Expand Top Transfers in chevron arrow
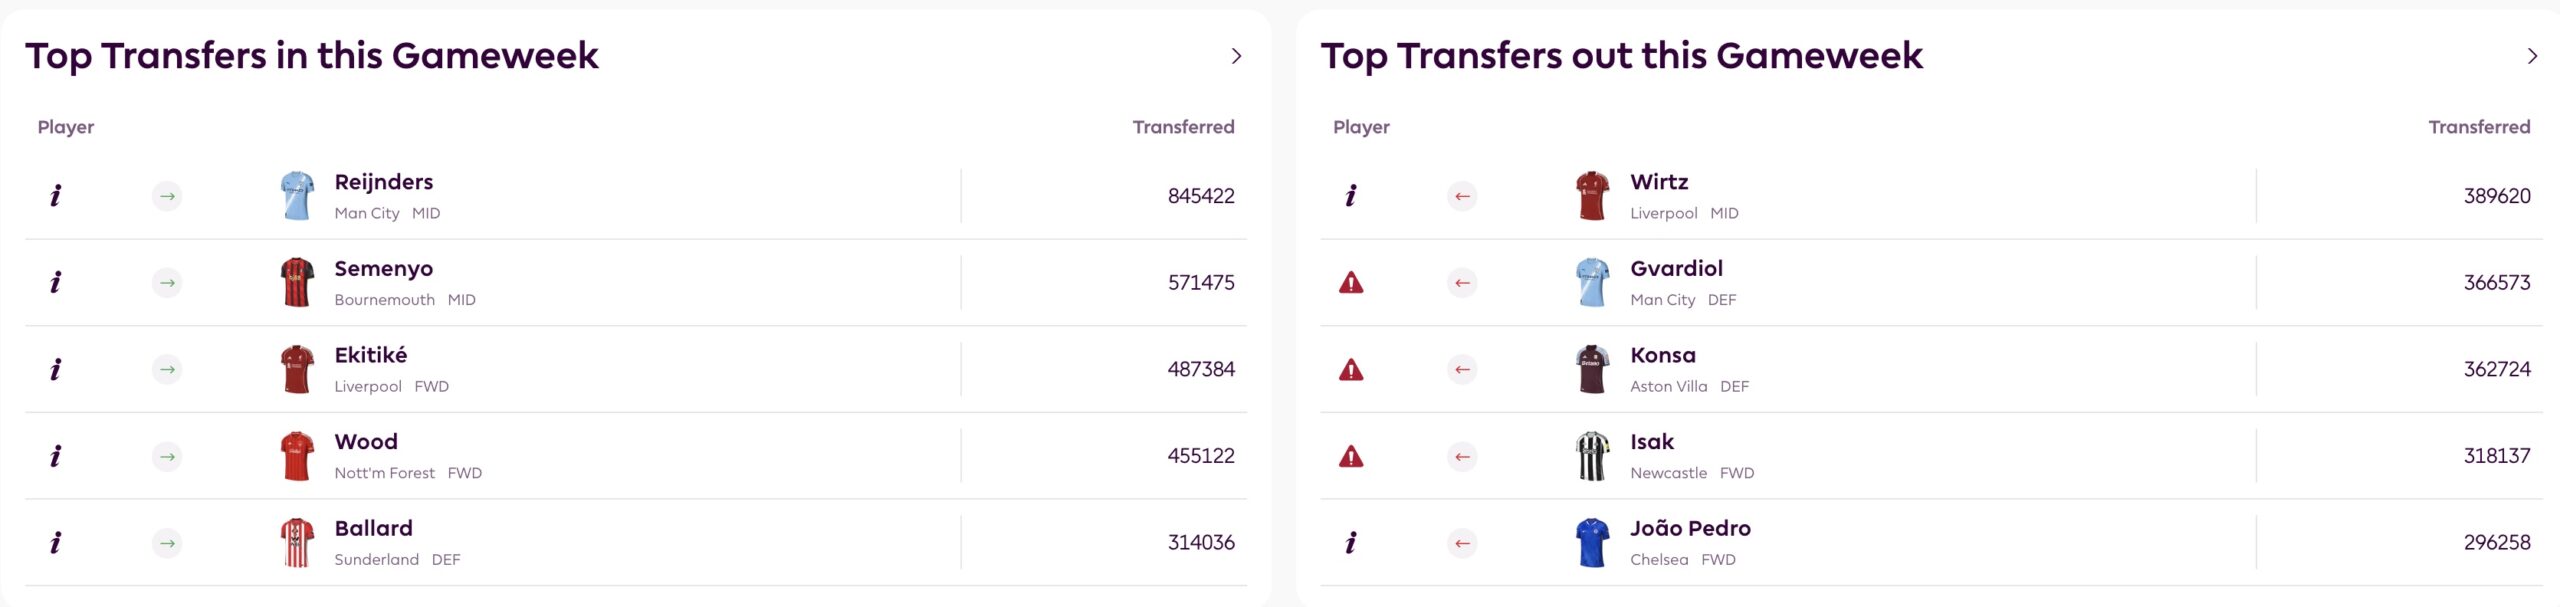 pos(1236,56)
